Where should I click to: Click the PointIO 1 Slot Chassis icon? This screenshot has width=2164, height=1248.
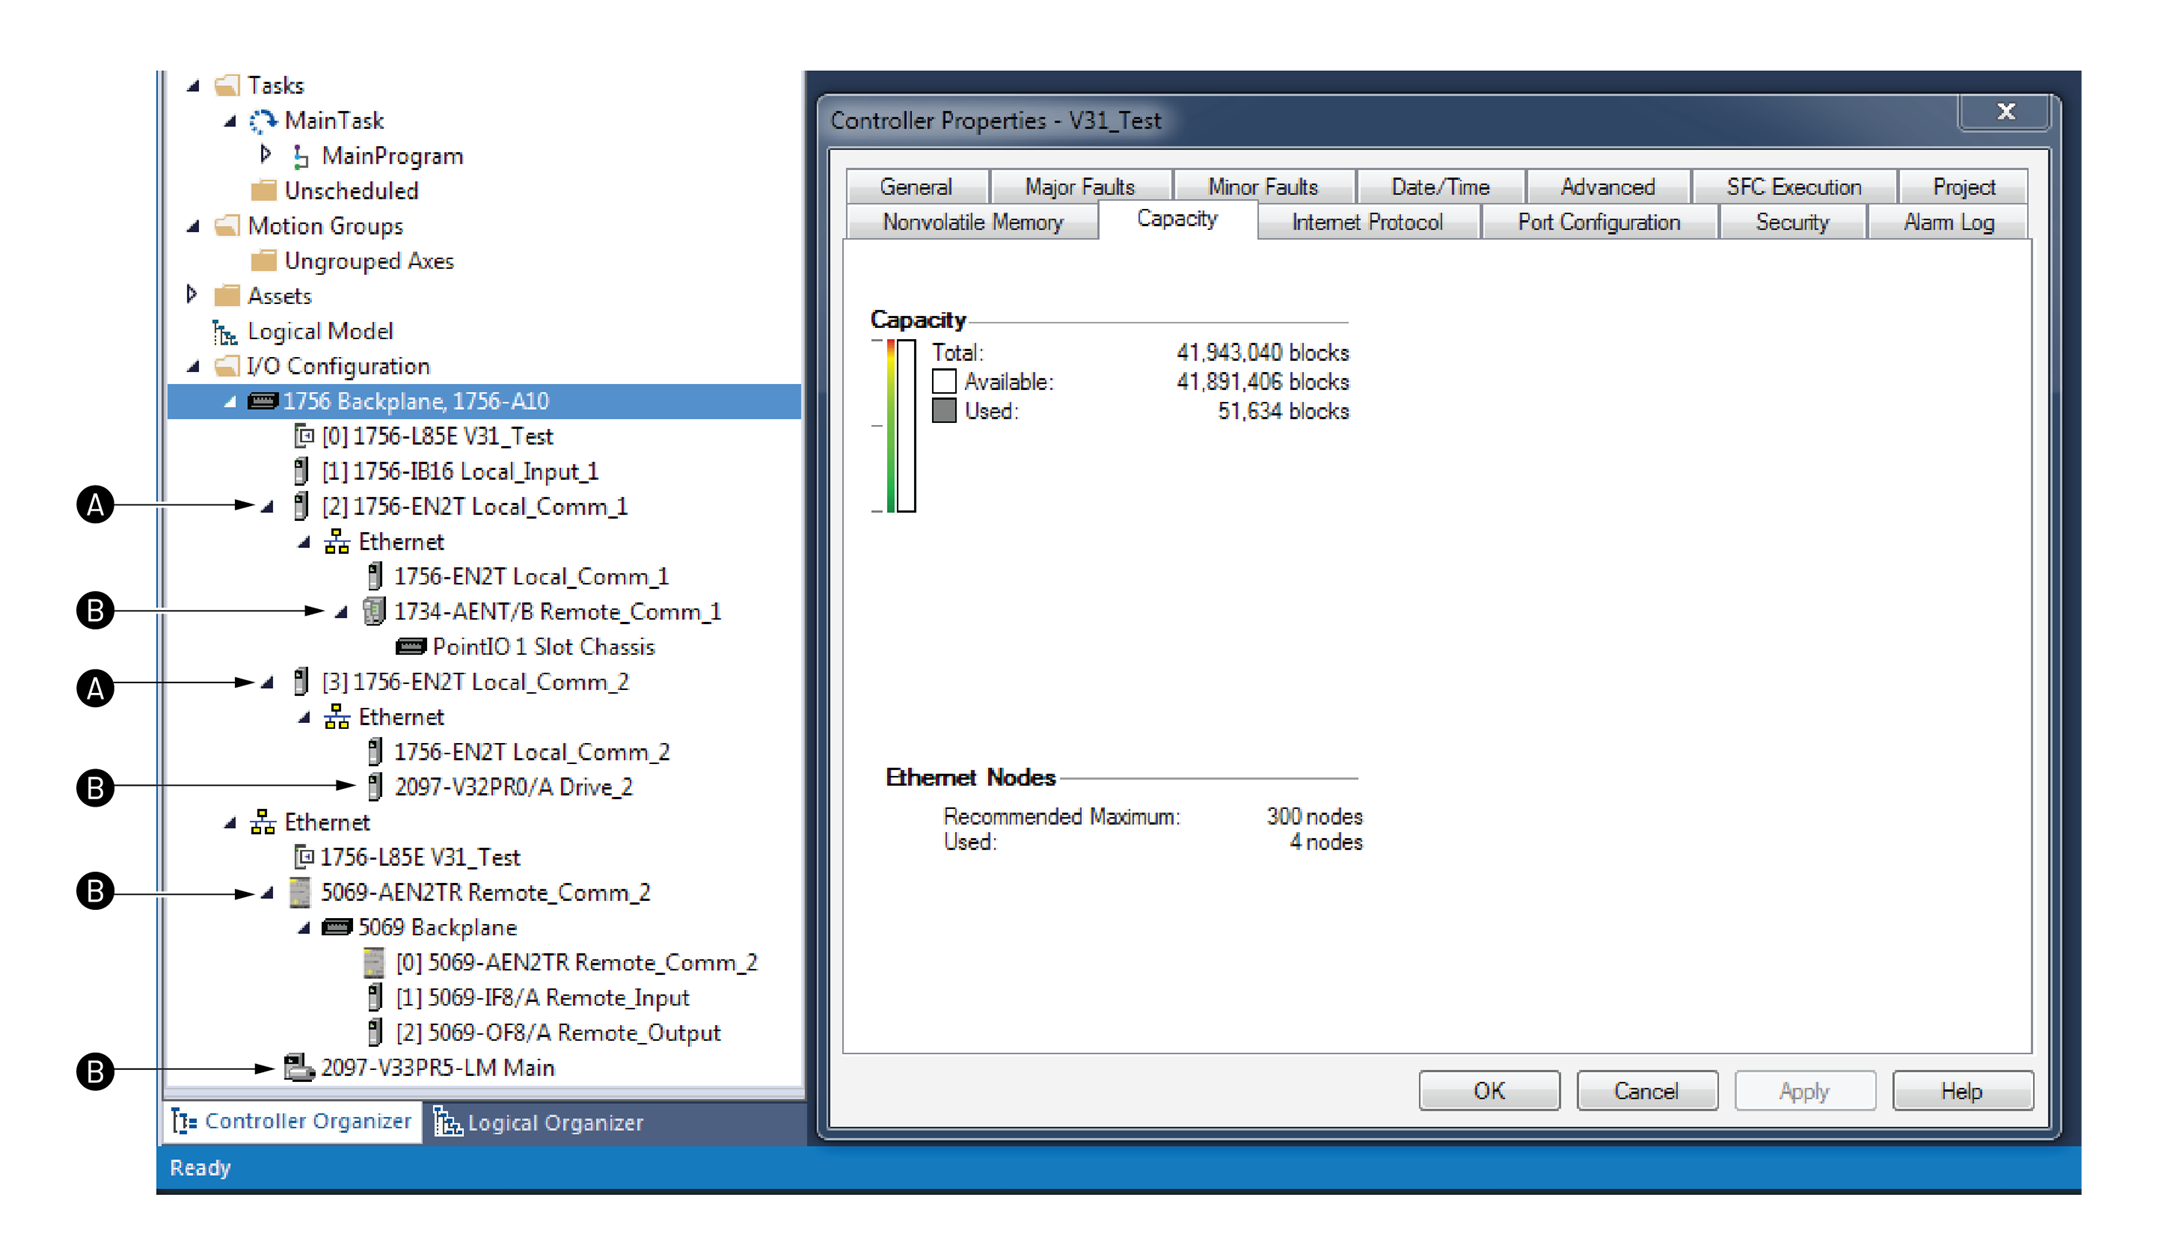(411, 647)
